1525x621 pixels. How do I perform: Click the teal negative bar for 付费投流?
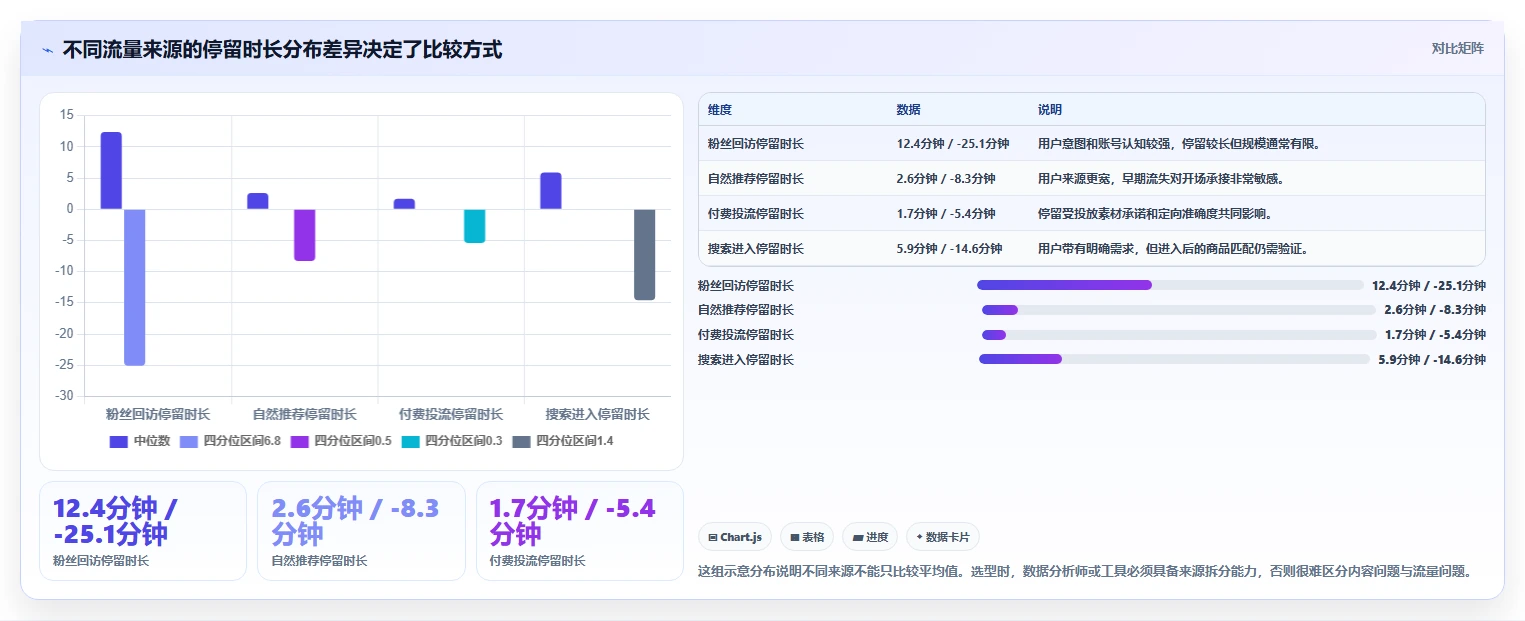click(474, 226)
